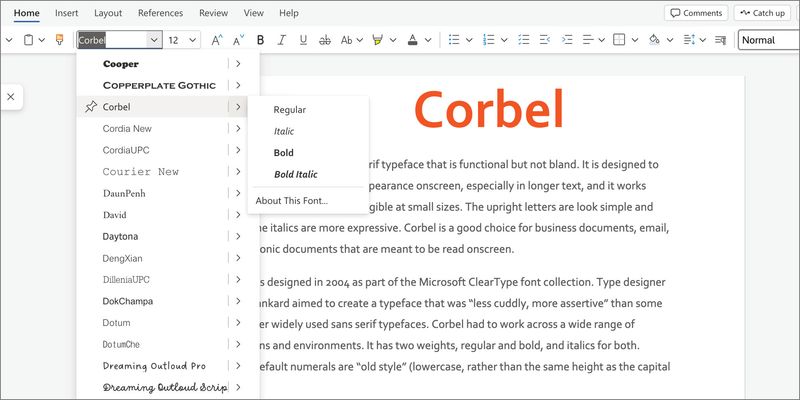Open the Layout tab
Screen dimensions: 800x400
108,13
